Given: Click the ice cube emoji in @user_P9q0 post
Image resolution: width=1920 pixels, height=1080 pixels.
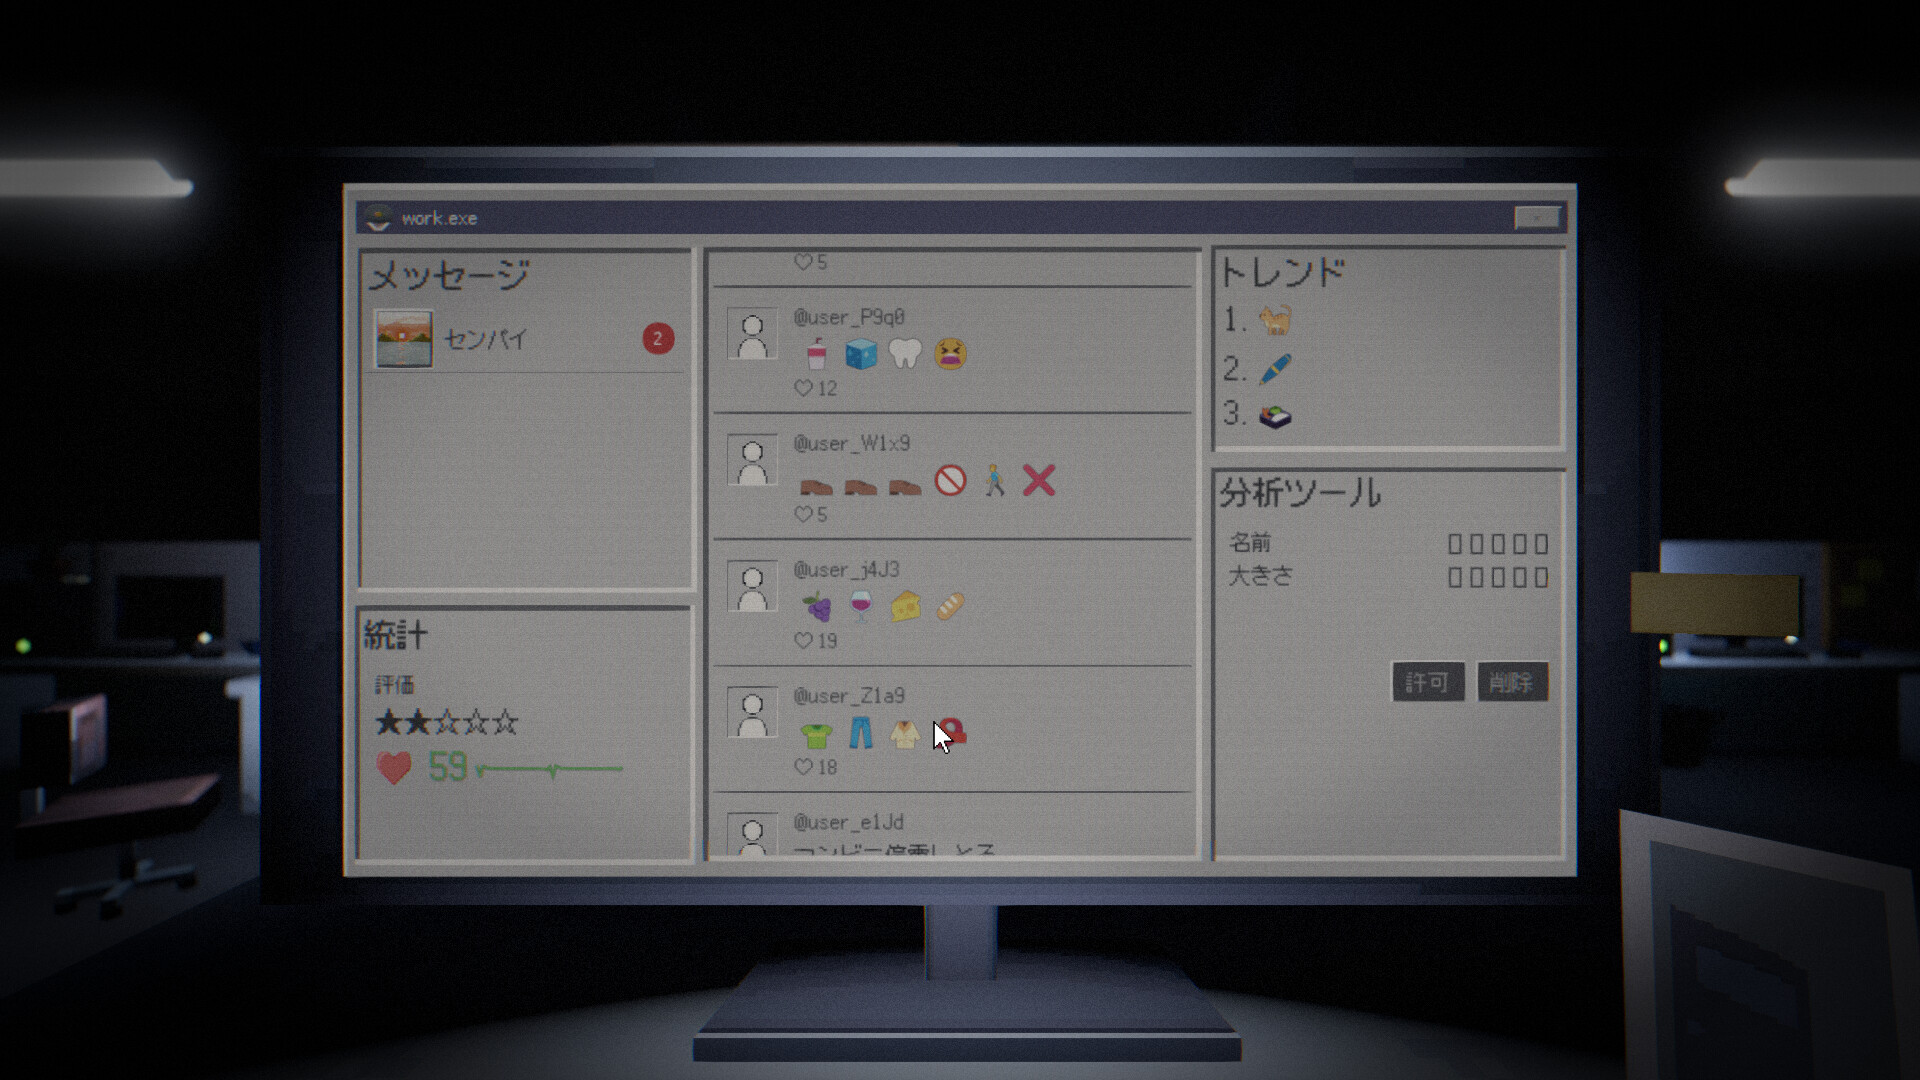Looking at the screenshot, I should tap(860, 353).
